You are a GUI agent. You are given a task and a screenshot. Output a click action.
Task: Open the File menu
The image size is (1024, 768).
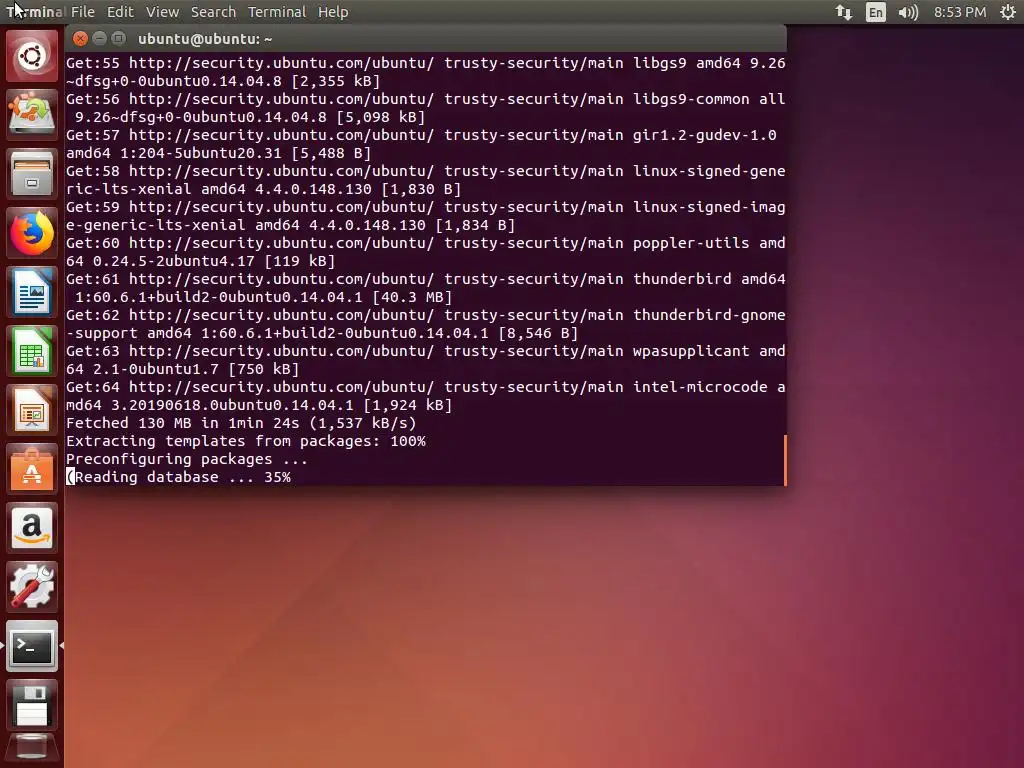tap(83, 12)
